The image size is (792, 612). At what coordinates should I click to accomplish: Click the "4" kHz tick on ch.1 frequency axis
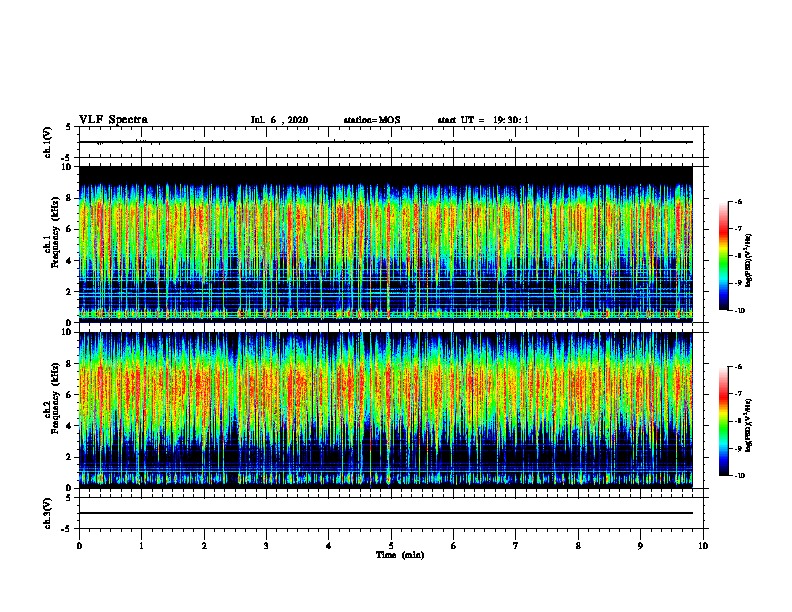point(71,260)
